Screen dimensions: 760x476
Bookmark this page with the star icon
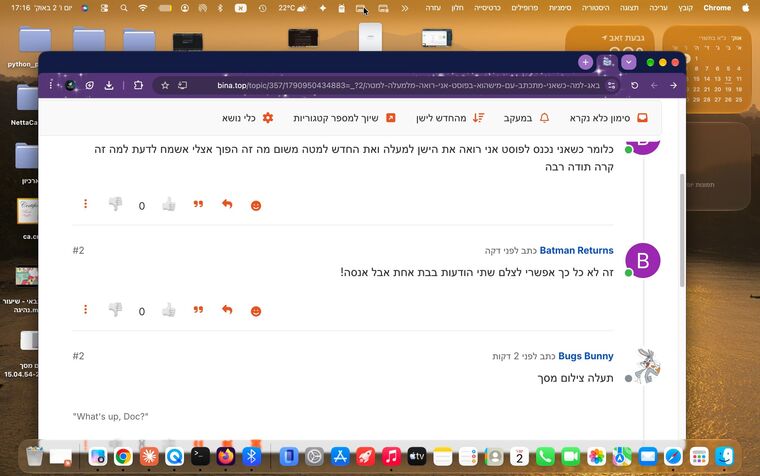(165, 85)
